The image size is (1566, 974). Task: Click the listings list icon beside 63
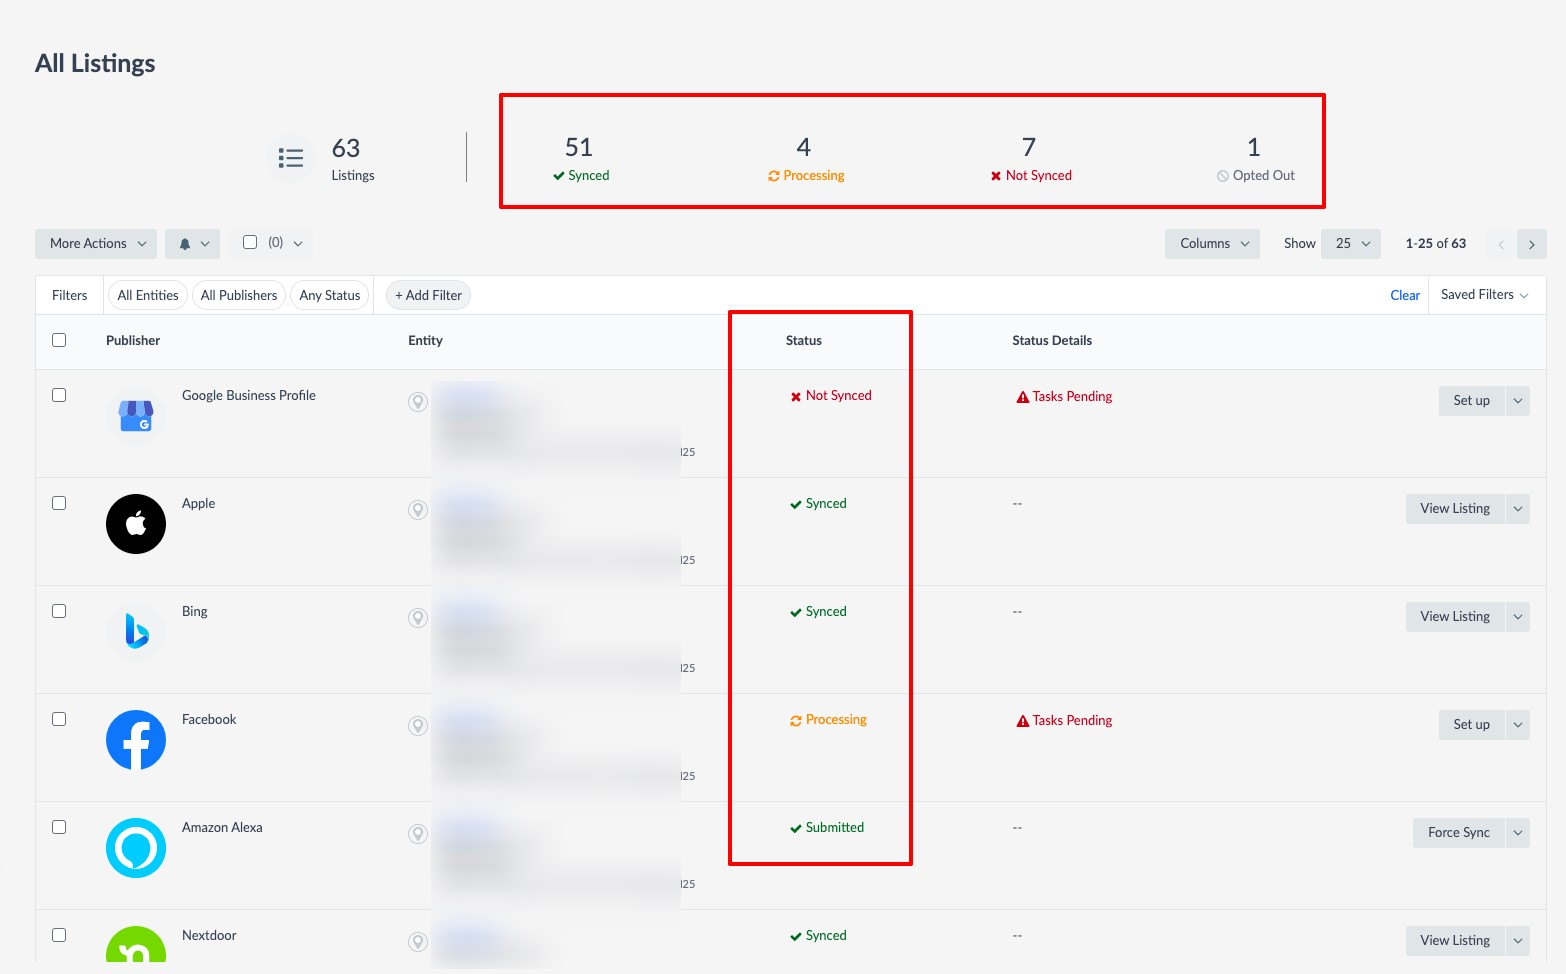click(291, 158)
